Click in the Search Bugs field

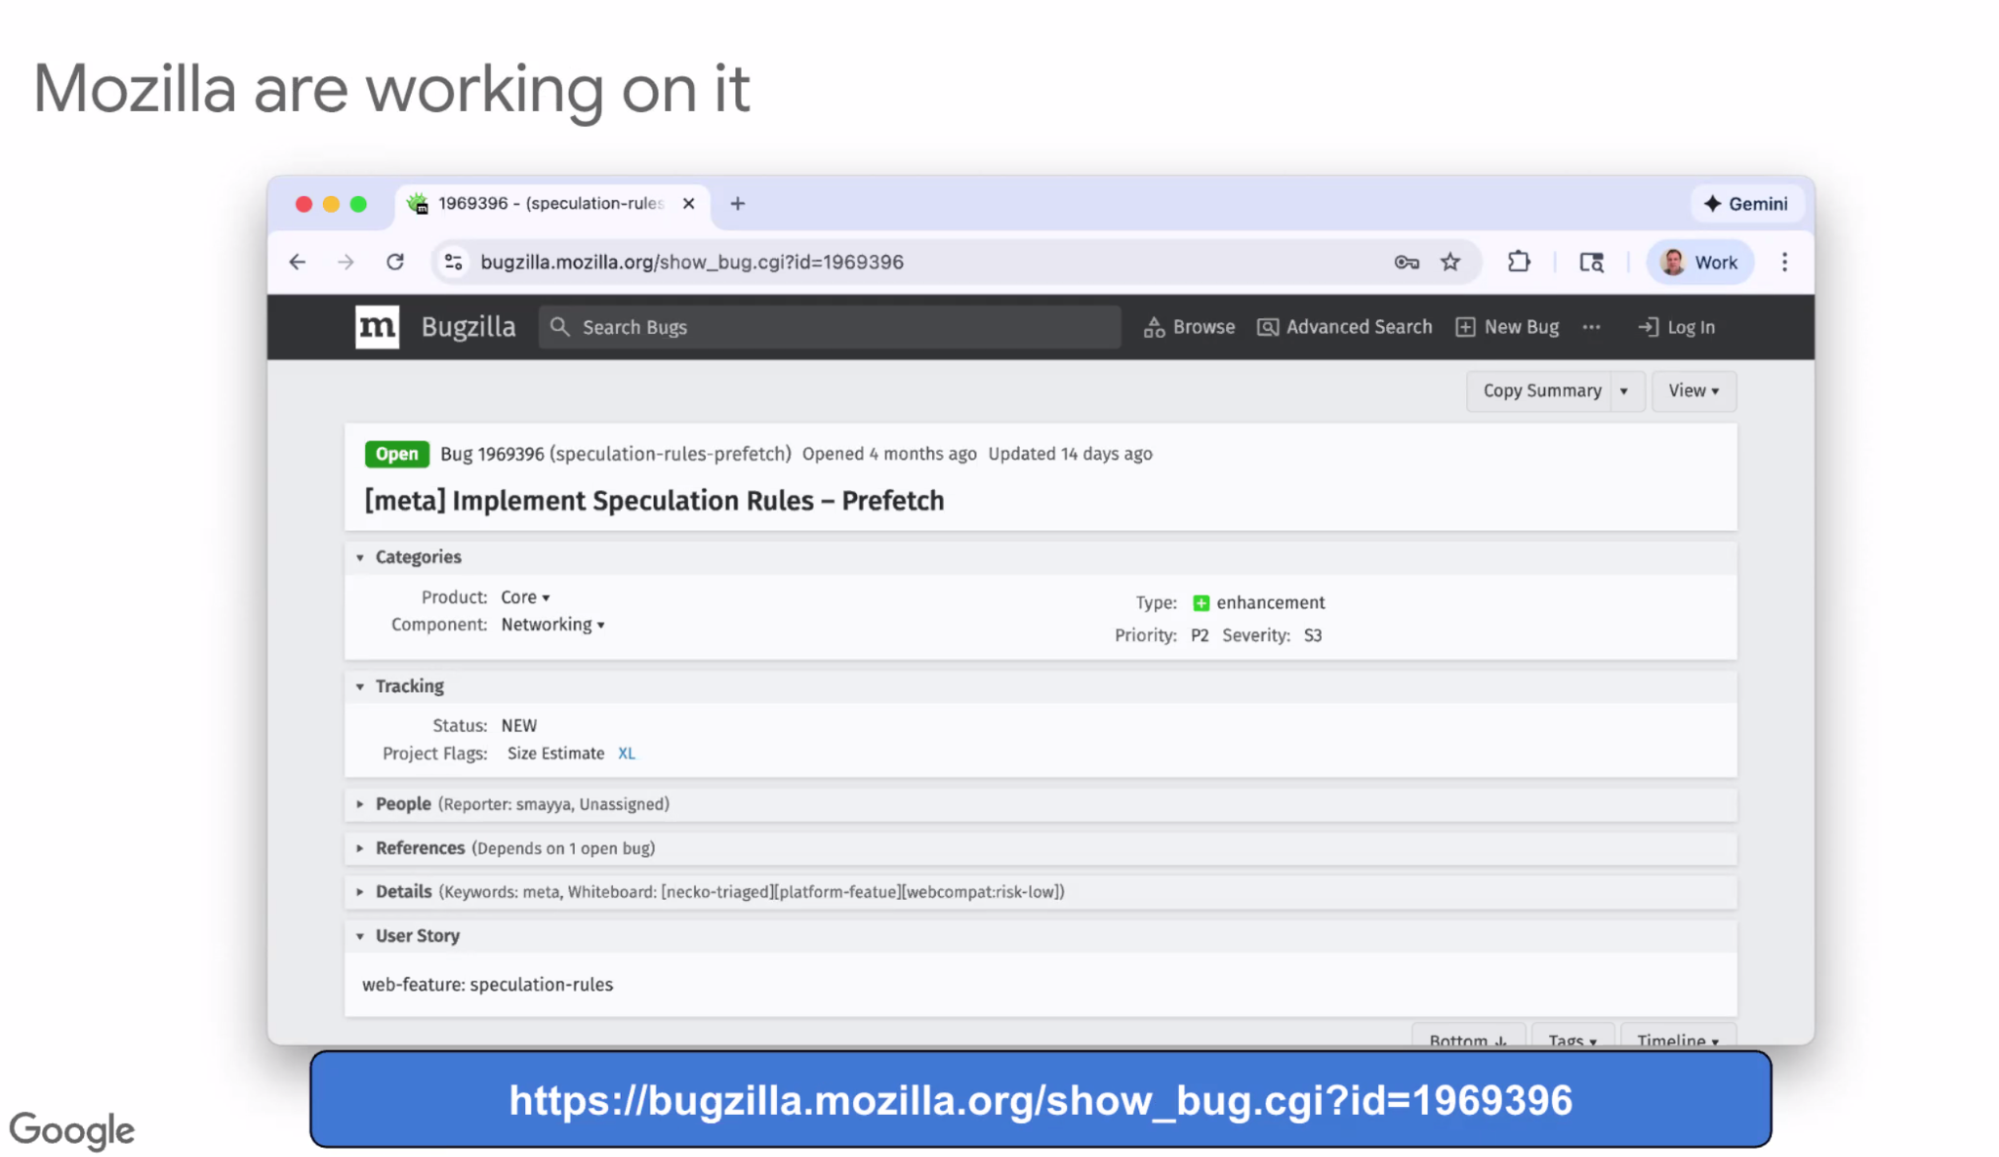click(x=830, y=327)
